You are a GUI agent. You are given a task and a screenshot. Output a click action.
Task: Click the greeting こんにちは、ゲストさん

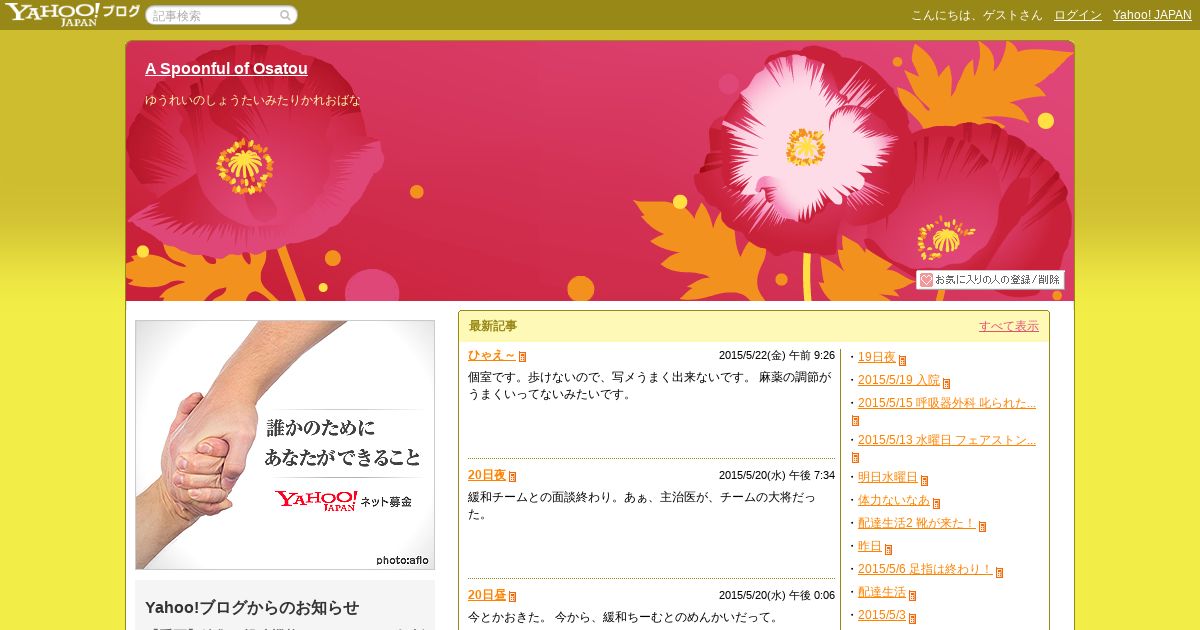(x=976, y=15)
